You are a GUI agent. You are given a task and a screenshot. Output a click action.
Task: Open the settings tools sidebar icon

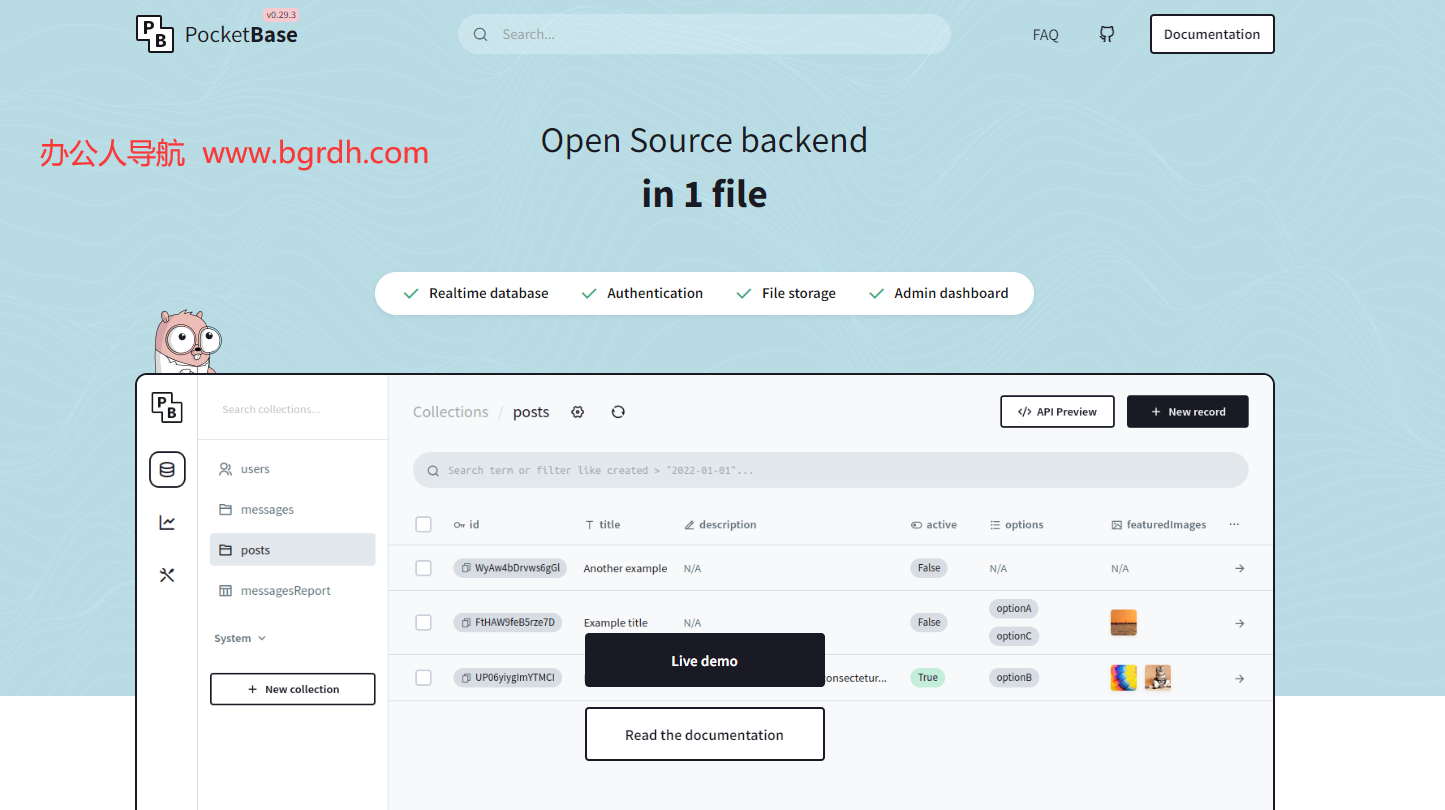pos(167,575)
